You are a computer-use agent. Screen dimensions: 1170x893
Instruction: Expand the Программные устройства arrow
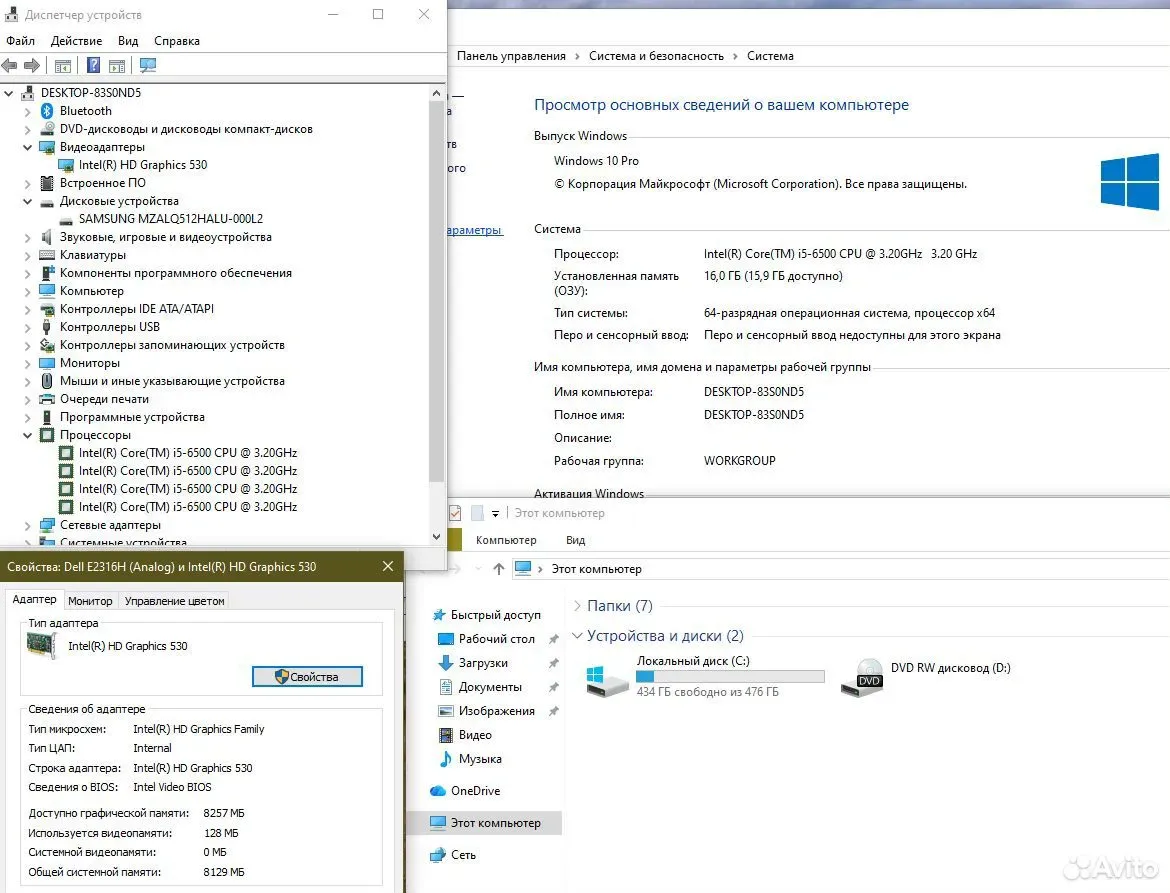pos(28,417)
